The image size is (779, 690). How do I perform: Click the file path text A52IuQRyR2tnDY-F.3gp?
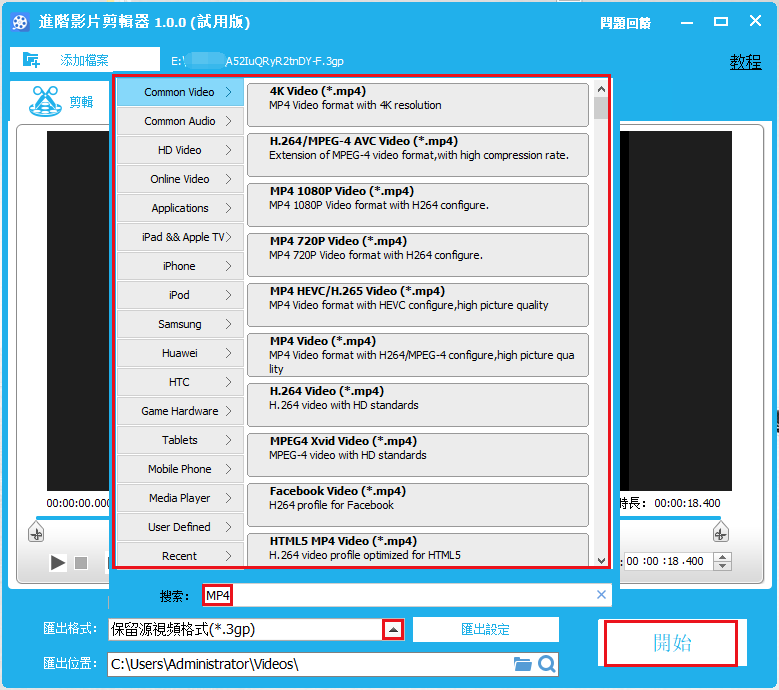coord(284,61)
